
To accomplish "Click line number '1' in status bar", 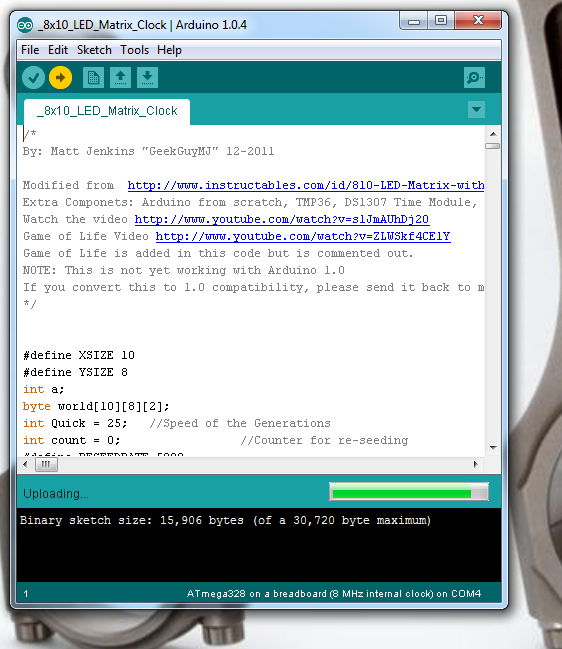I will click(x=26, y=594).
